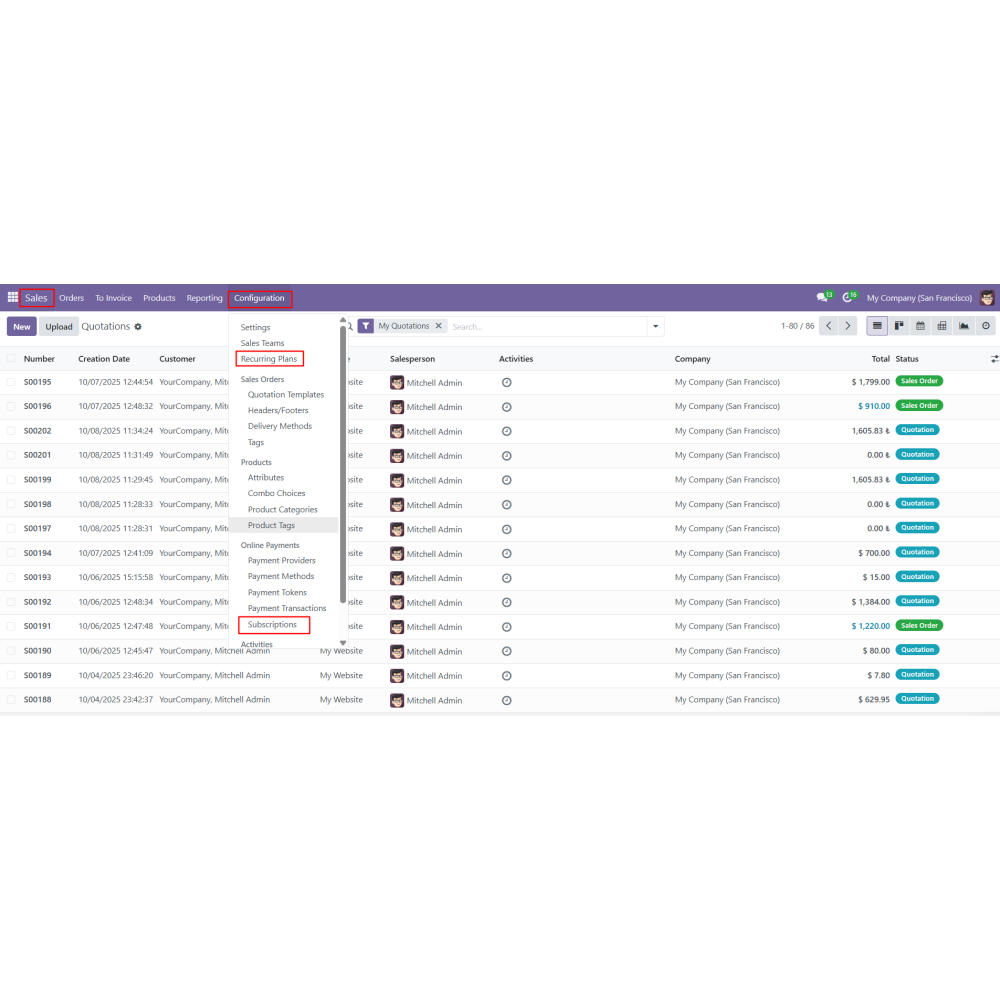
Task: Open the chat messages notification icon
Action: tap(822, 298)
